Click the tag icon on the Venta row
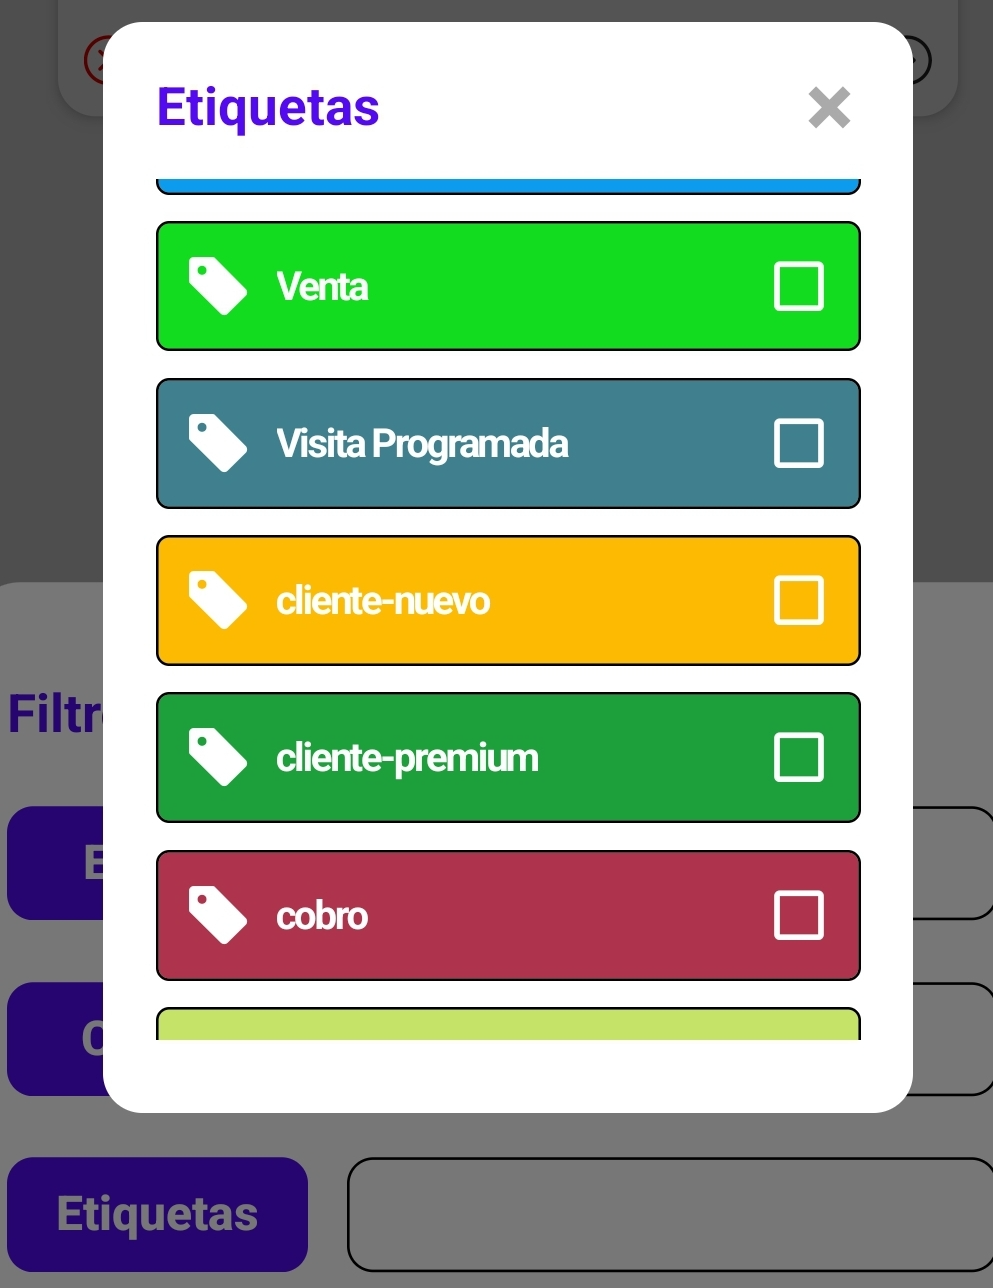The height and width of the screenshot is (1288, 993). [x=217, y=285]
